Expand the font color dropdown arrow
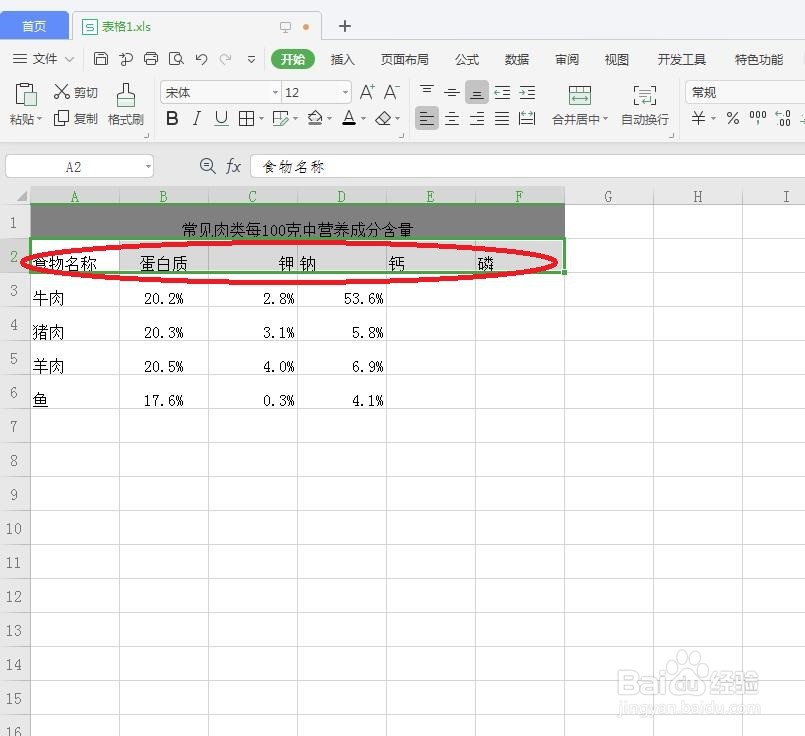This screenshot has height=736, width=805. pyautogui.click(x=363, y=119)
